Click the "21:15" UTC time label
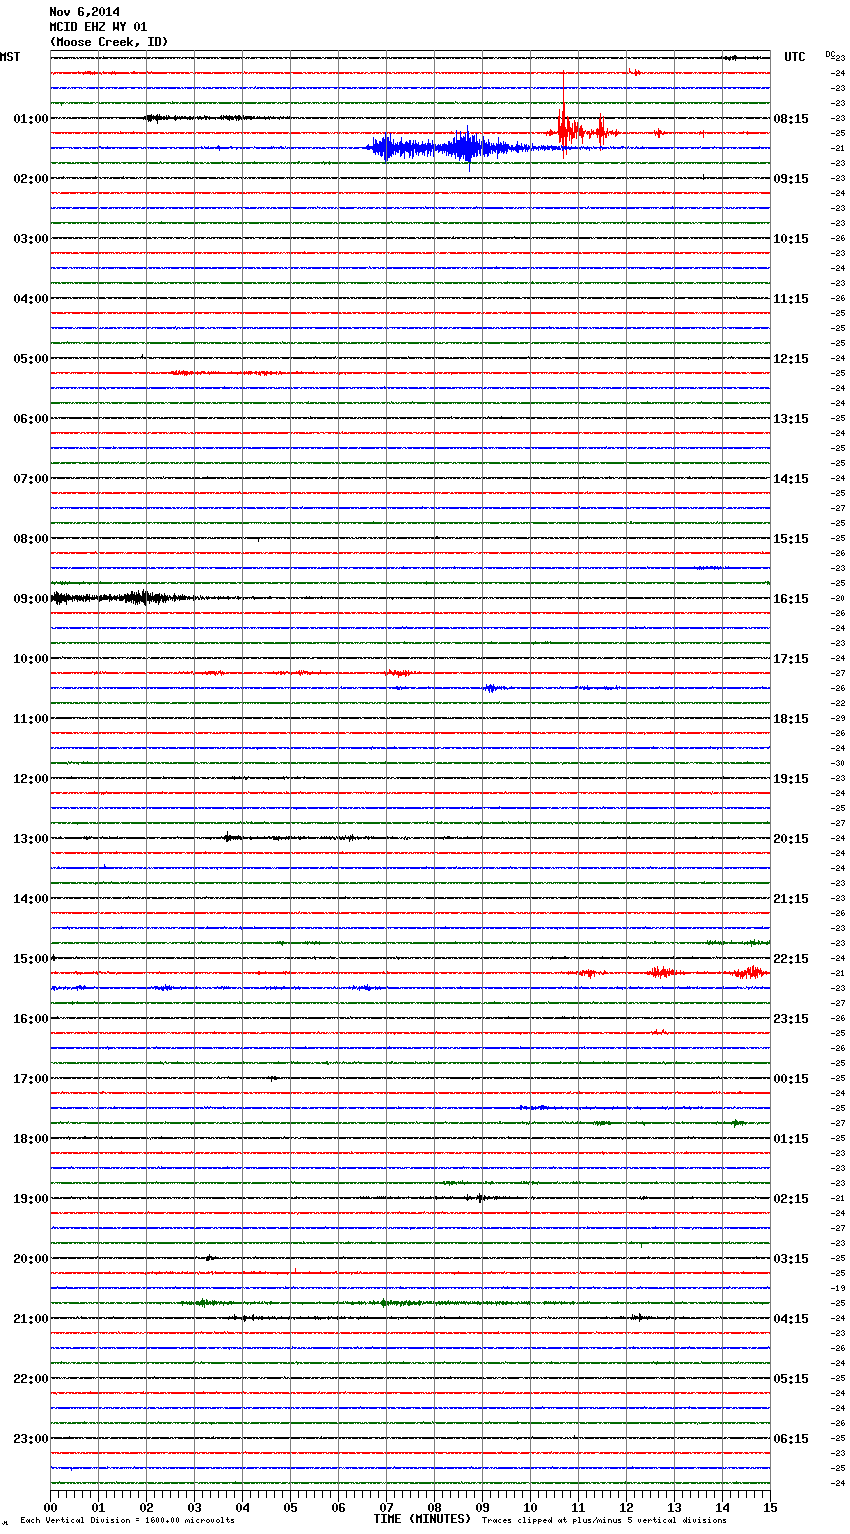The width and height of the screenshot is (850, 1534). coord(791,898)
